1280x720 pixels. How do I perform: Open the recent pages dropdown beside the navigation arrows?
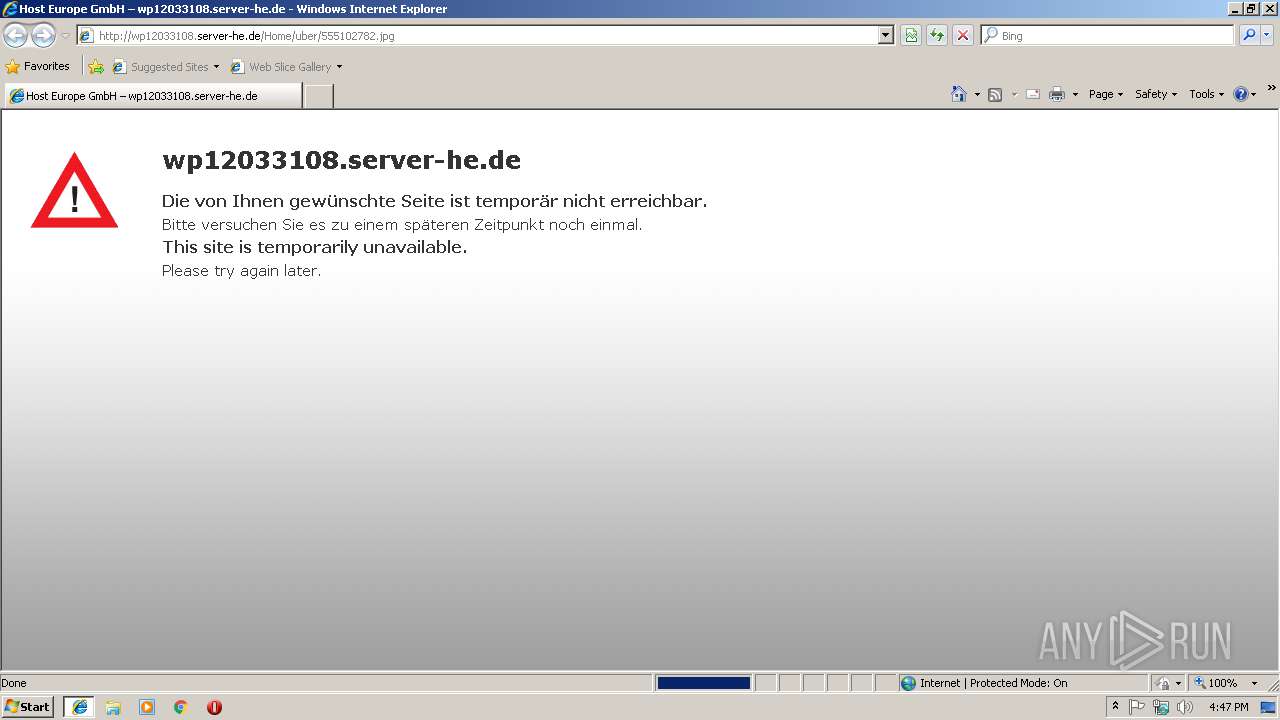[65, 36]
